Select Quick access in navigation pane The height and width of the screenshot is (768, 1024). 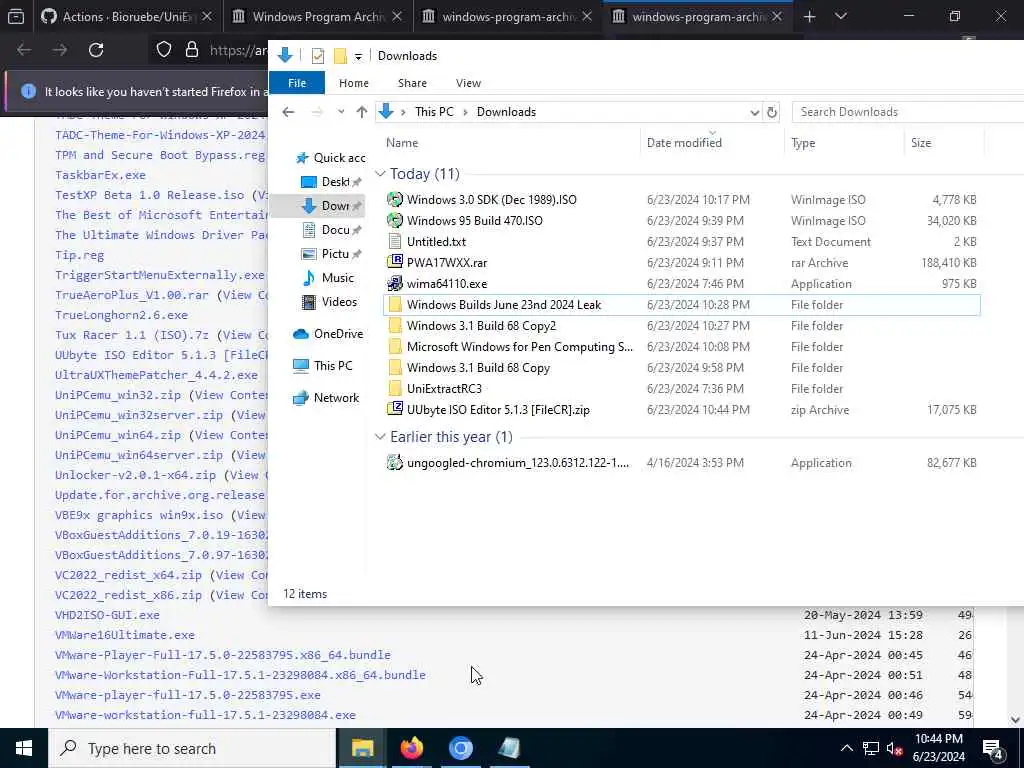pyautogui.click(x=330, y=157)
